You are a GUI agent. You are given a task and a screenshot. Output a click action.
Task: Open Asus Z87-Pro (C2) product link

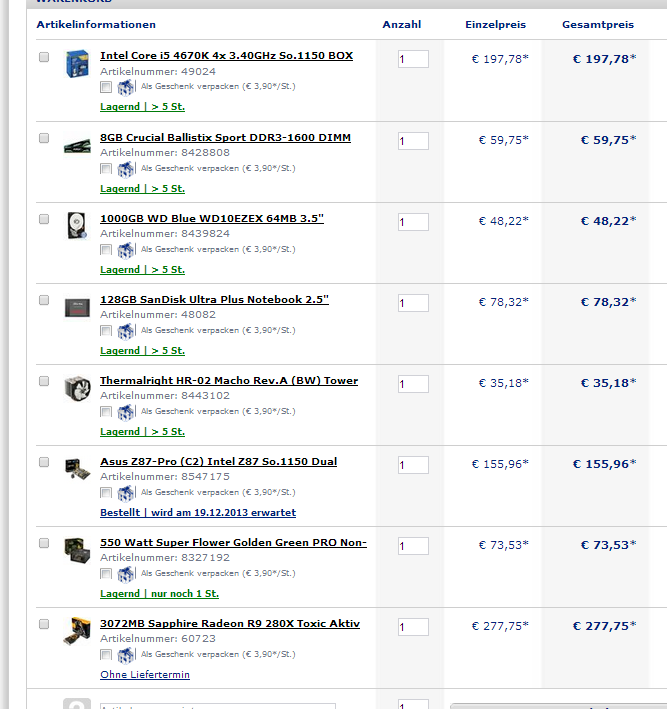pos(218,461)
